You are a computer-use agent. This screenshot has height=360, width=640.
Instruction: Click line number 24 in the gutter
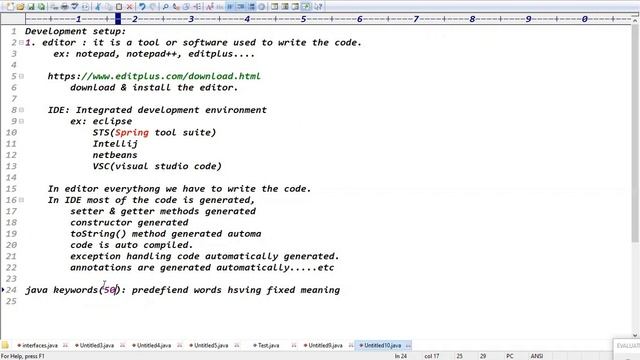pyautogui.click(x=11, y=290)
